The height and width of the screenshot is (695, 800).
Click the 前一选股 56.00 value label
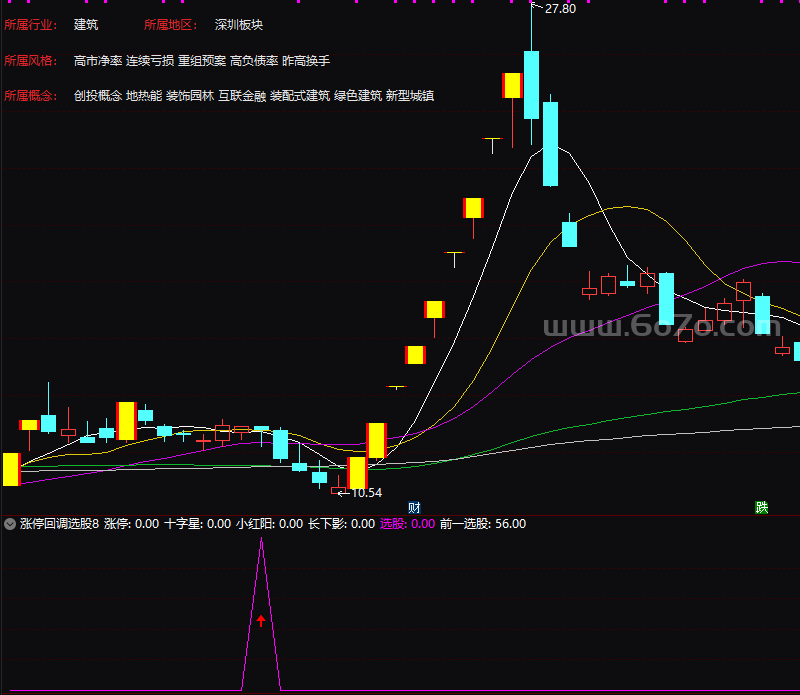482,523
